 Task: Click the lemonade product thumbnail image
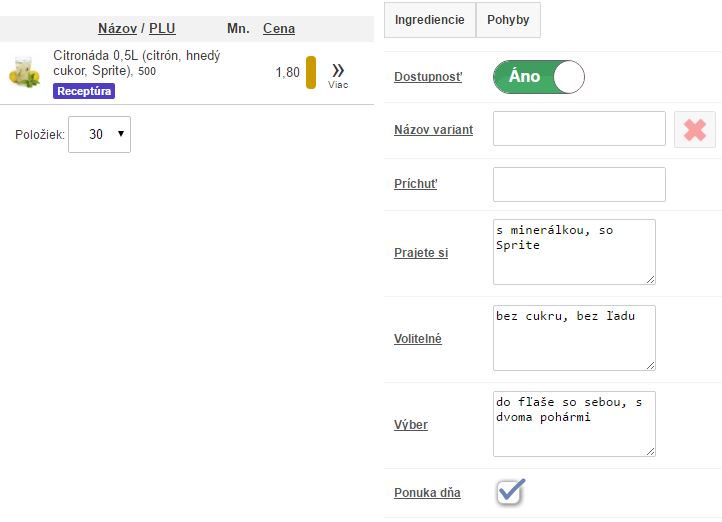pos(24,74)
